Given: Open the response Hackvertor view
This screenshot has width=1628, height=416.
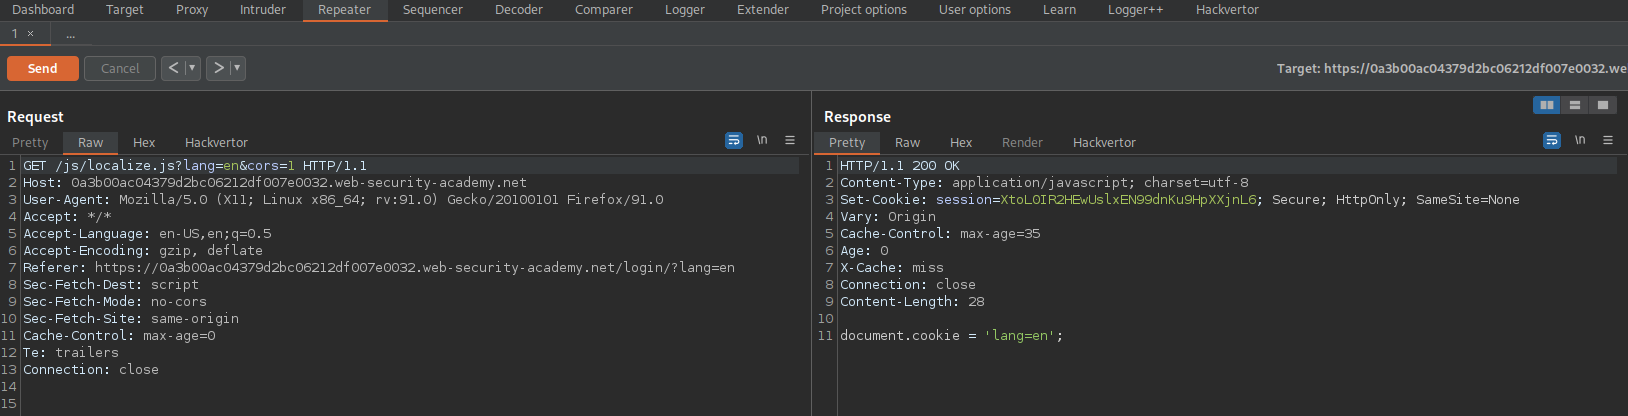Looking at the screenshot, I should tap(1104, 143).
